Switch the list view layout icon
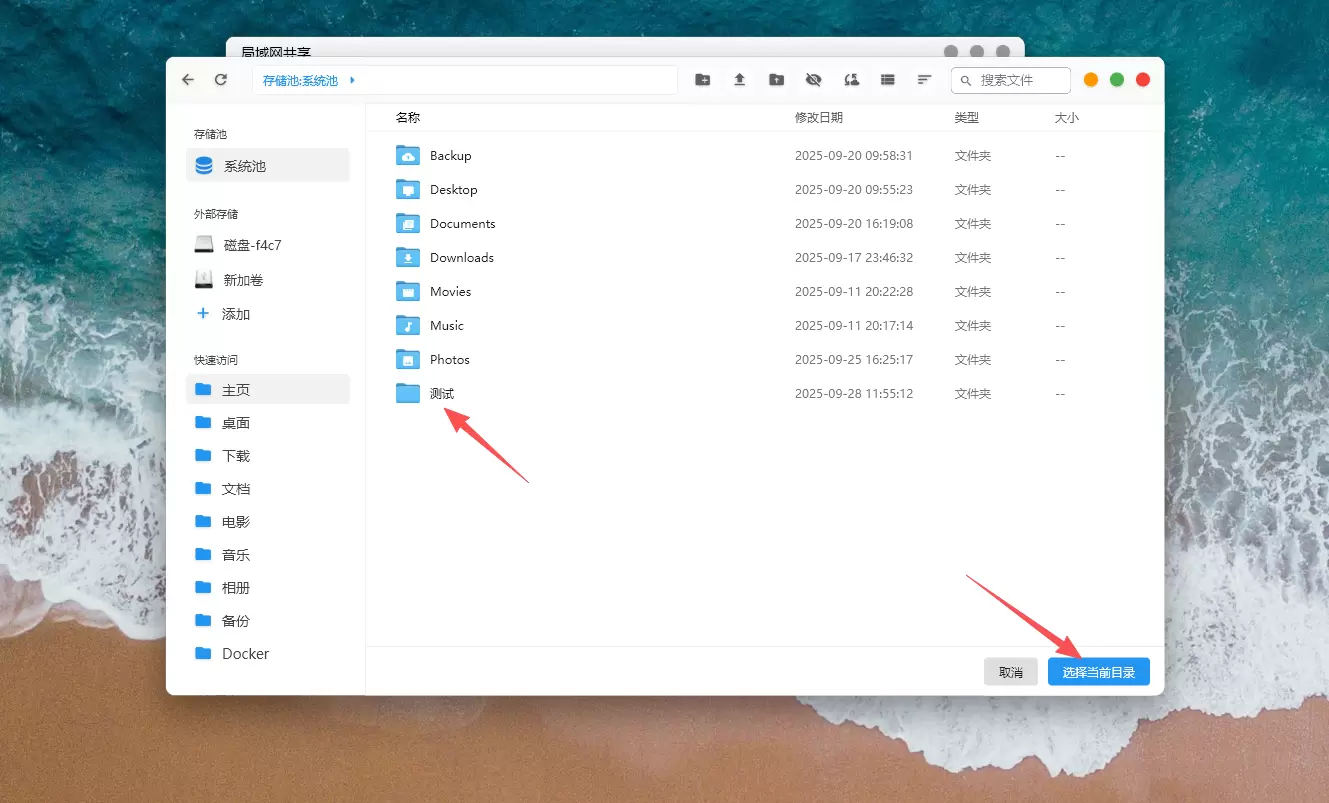The width and height of the screenshot is (1329, 803). click(x=888, y=80)
